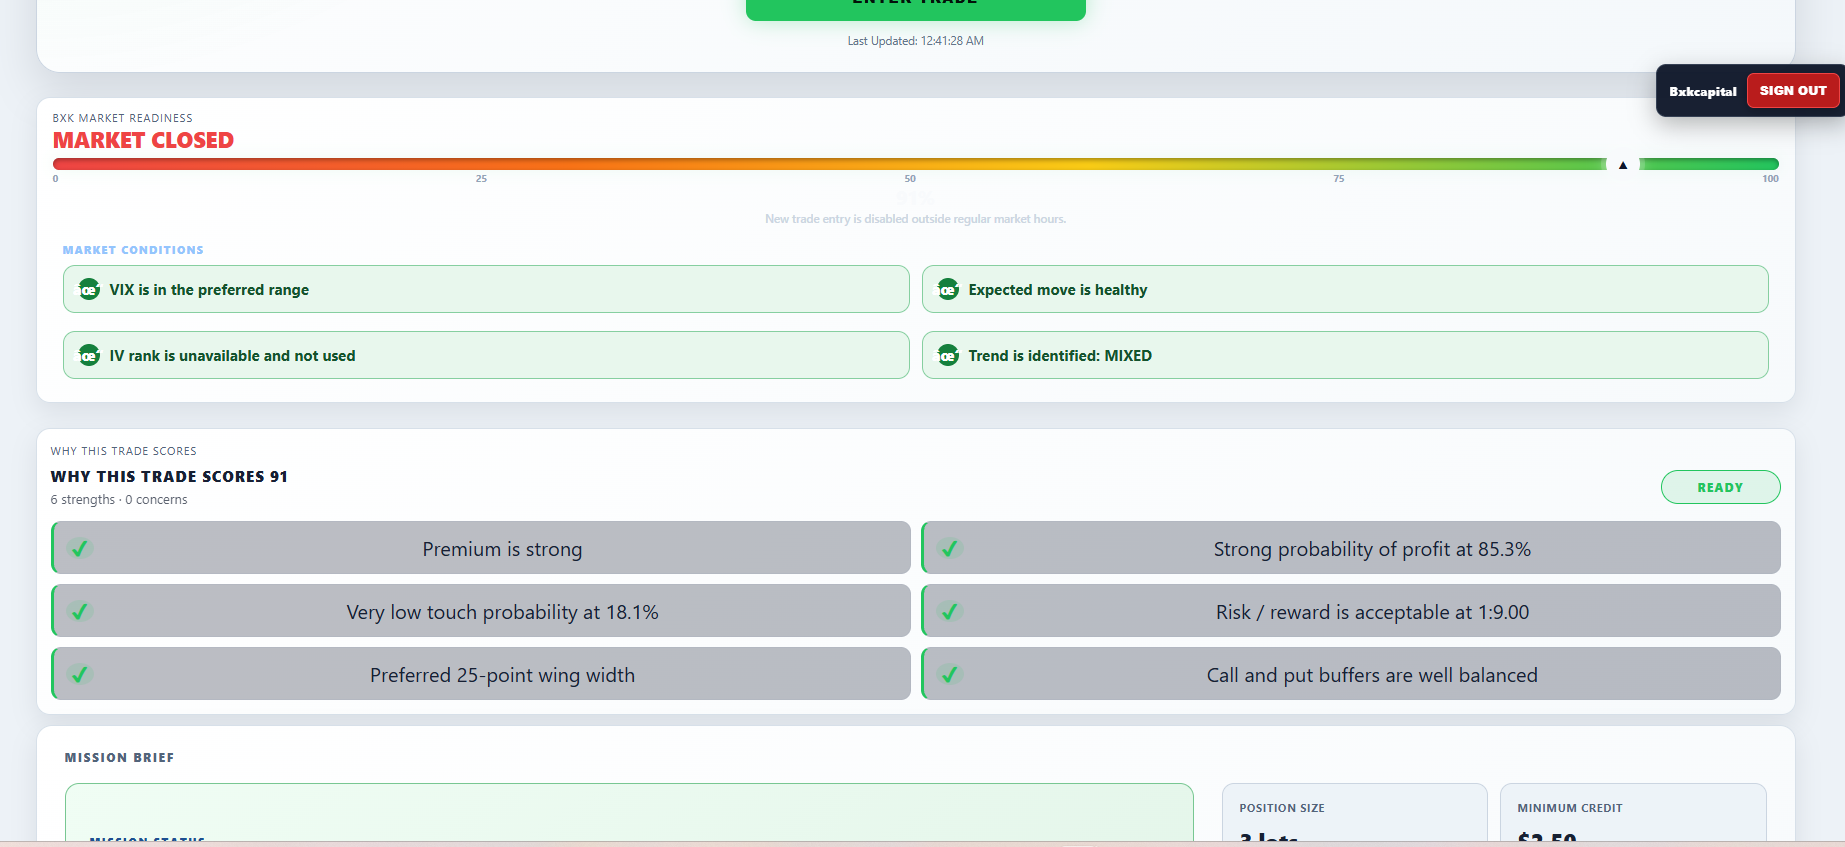This screenshot has height=847, width=1845.
Task: Click Call and put buffers are well balanced
Action: 1351,673
